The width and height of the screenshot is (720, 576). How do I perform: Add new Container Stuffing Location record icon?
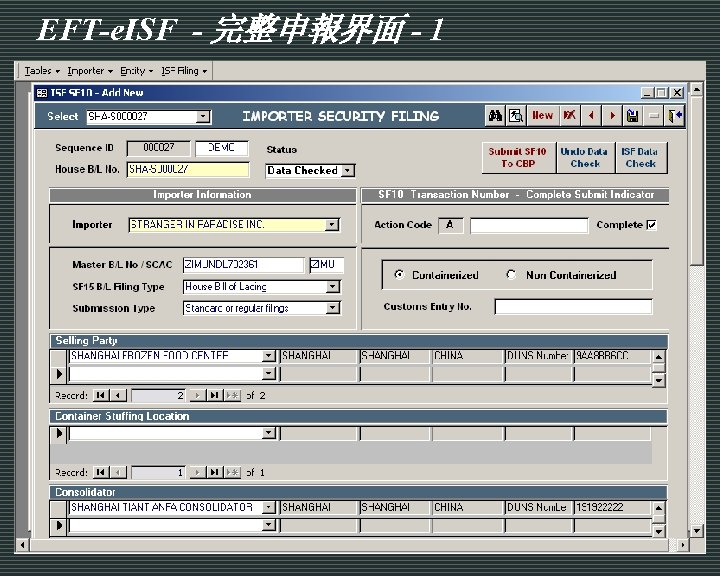coord(232,472)
